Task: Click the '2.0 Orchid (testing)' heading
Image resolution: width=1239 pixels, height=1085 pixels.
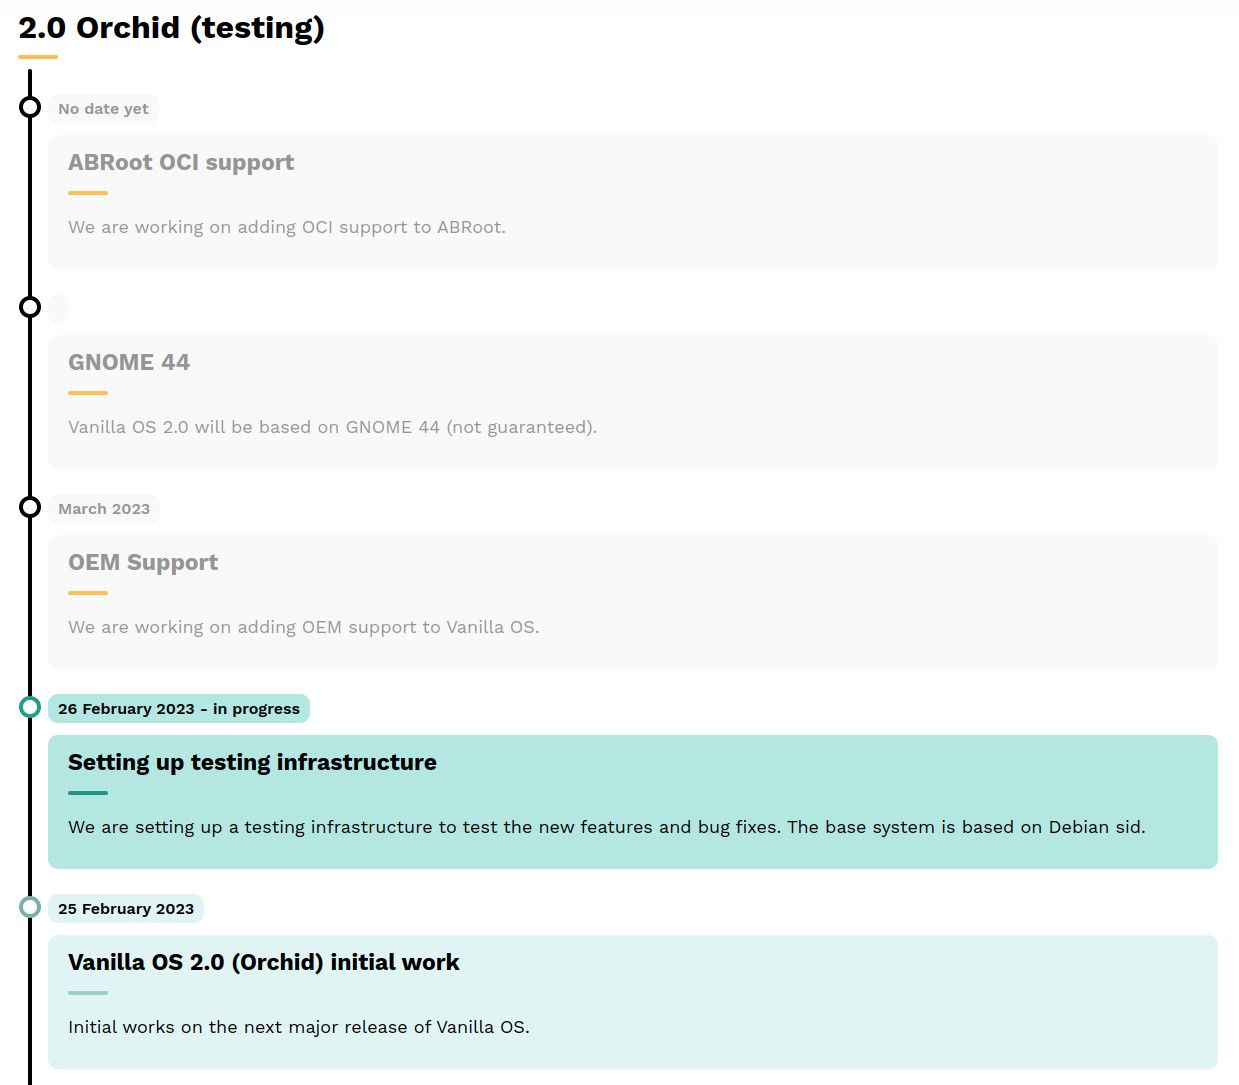Action: tap(171, 28)
